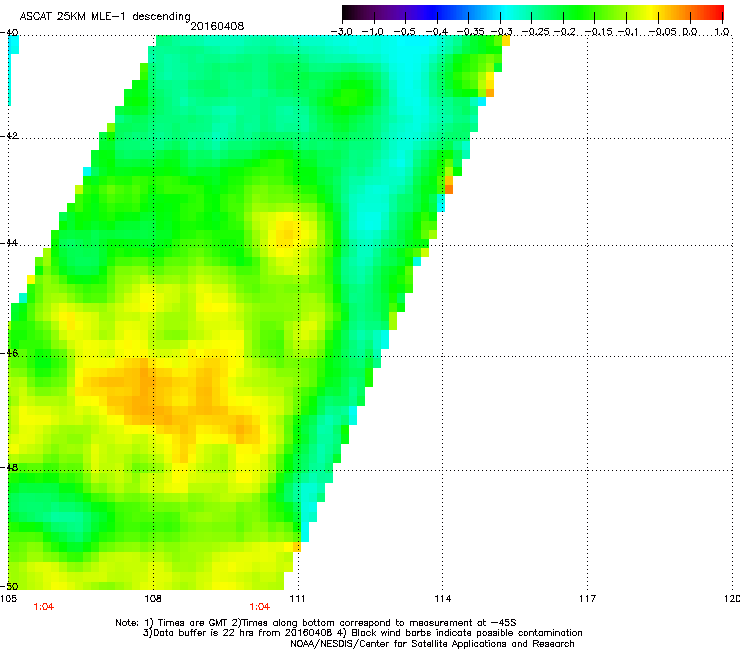Click the NOAA/NESDIS credit line
The height and width of the screenshot is (650, 740).
click(x=432, y=644)
